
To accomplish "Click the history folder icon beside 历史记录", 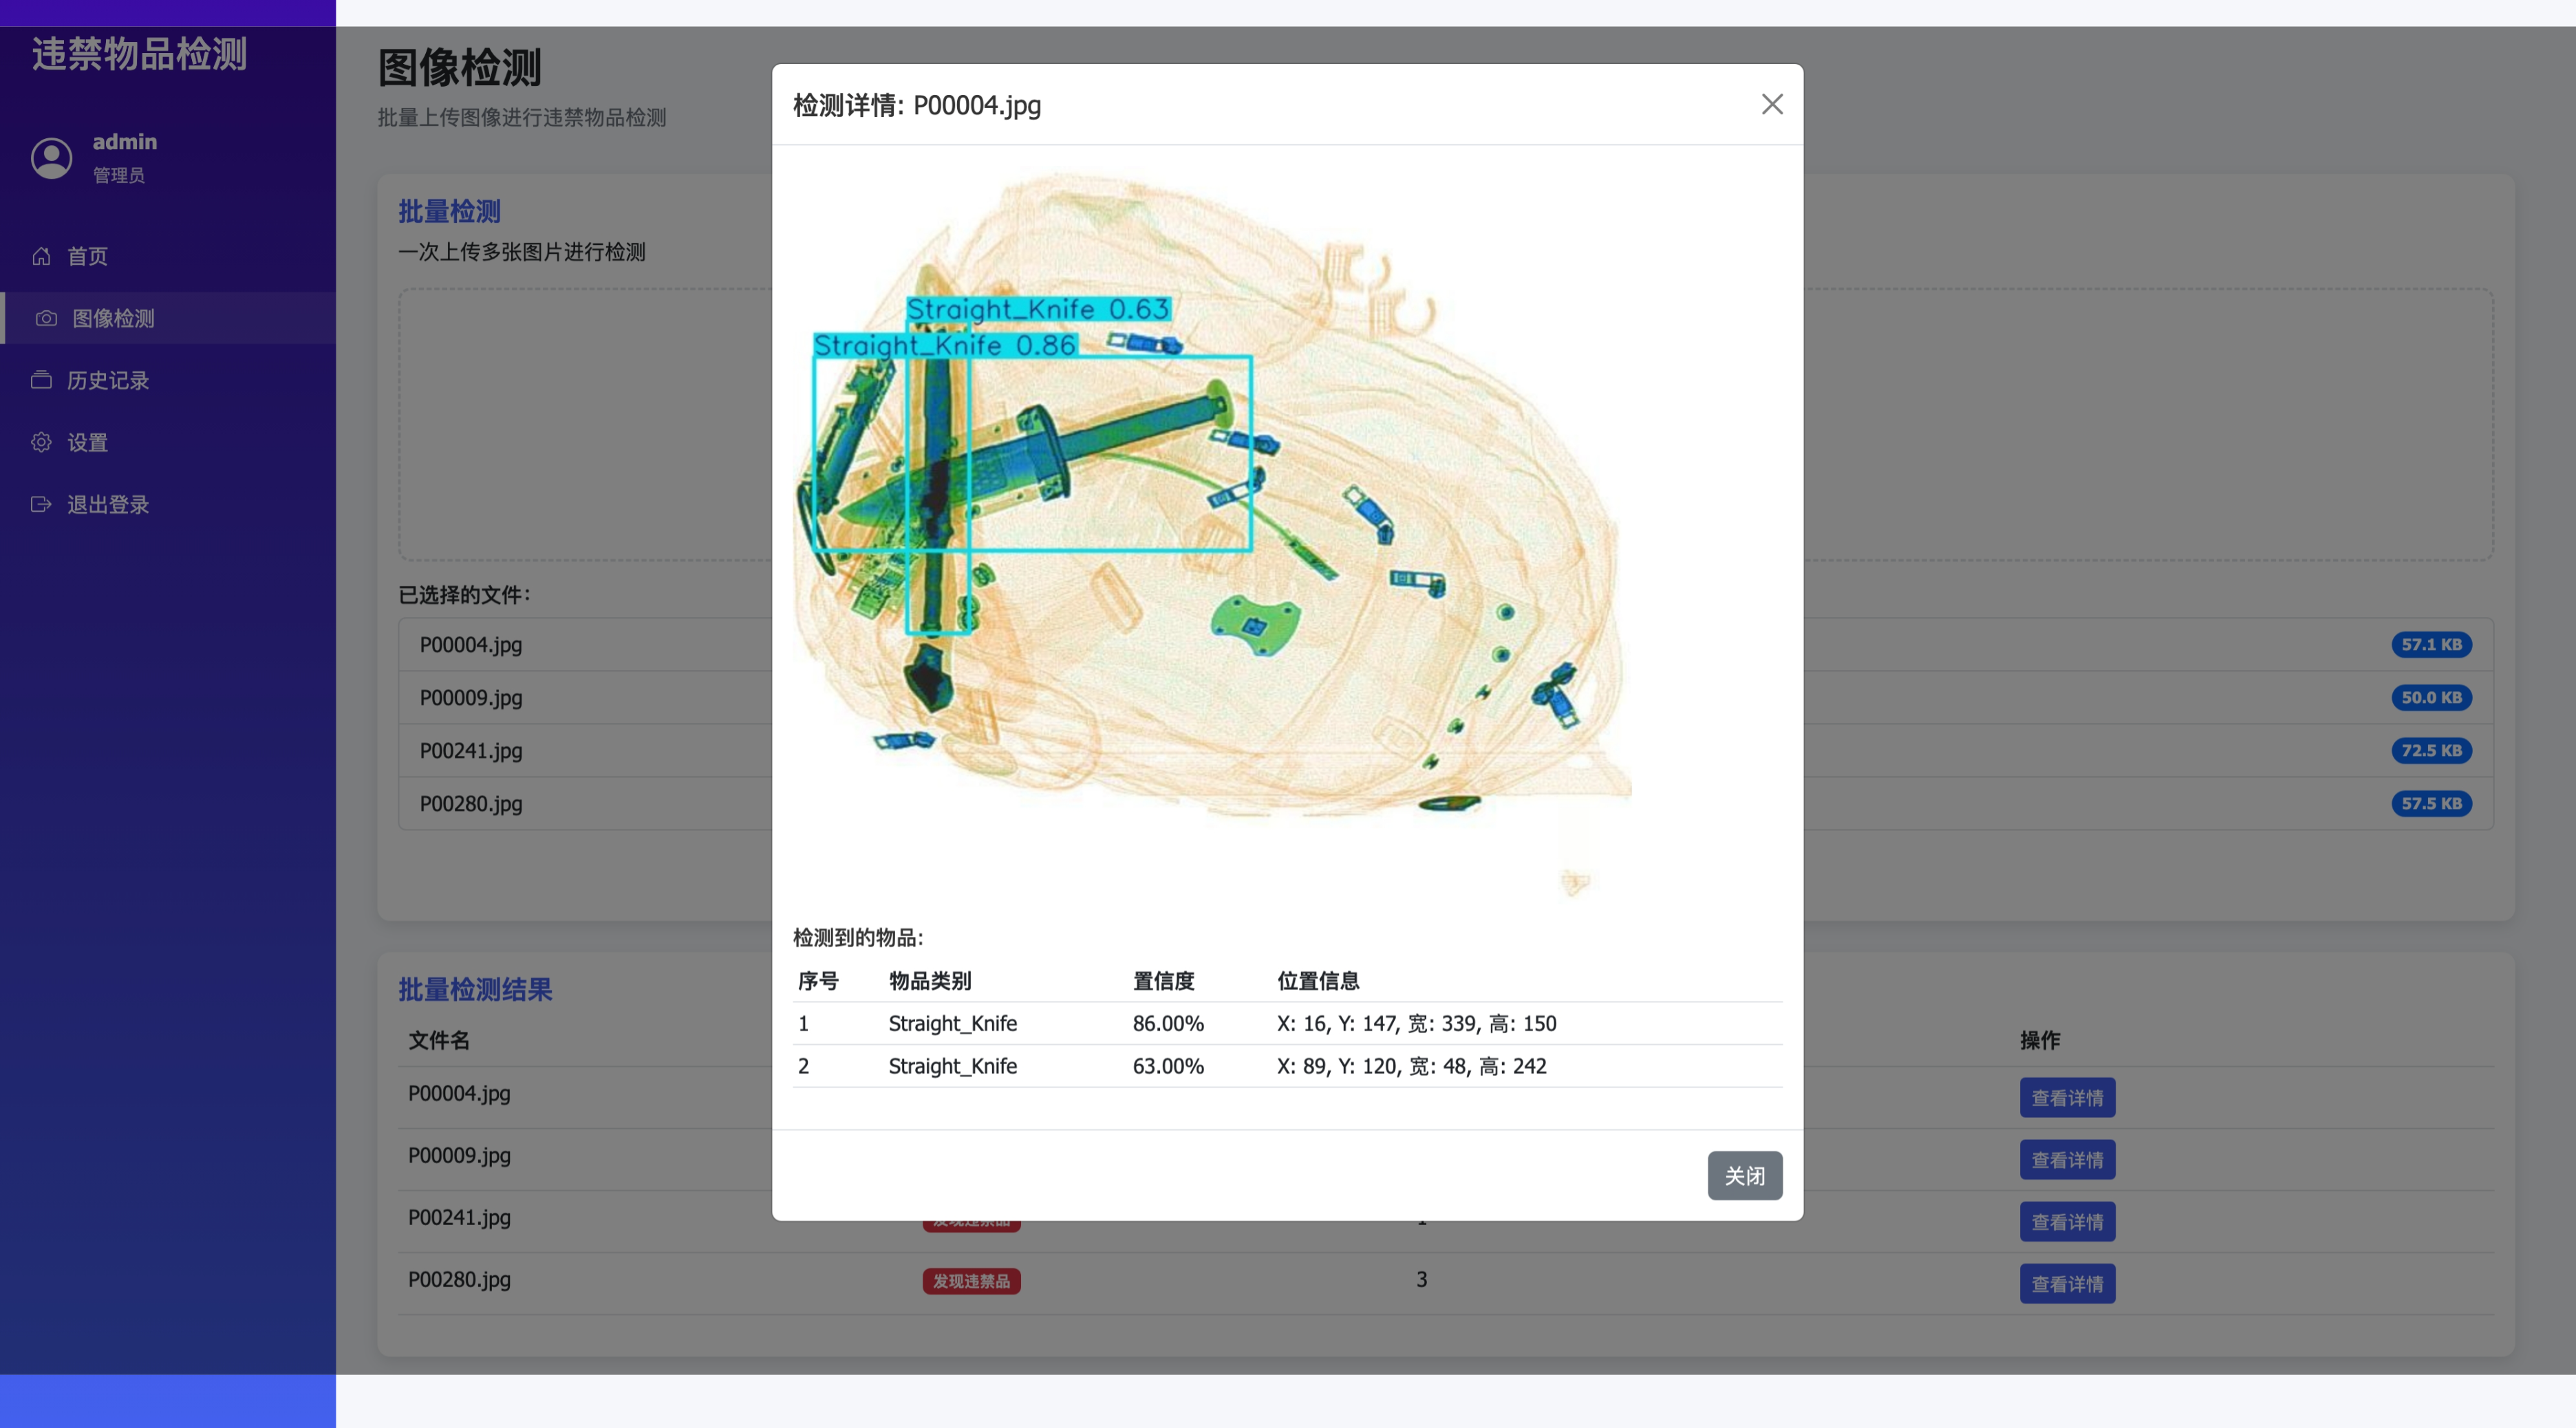I will point(41,380).
